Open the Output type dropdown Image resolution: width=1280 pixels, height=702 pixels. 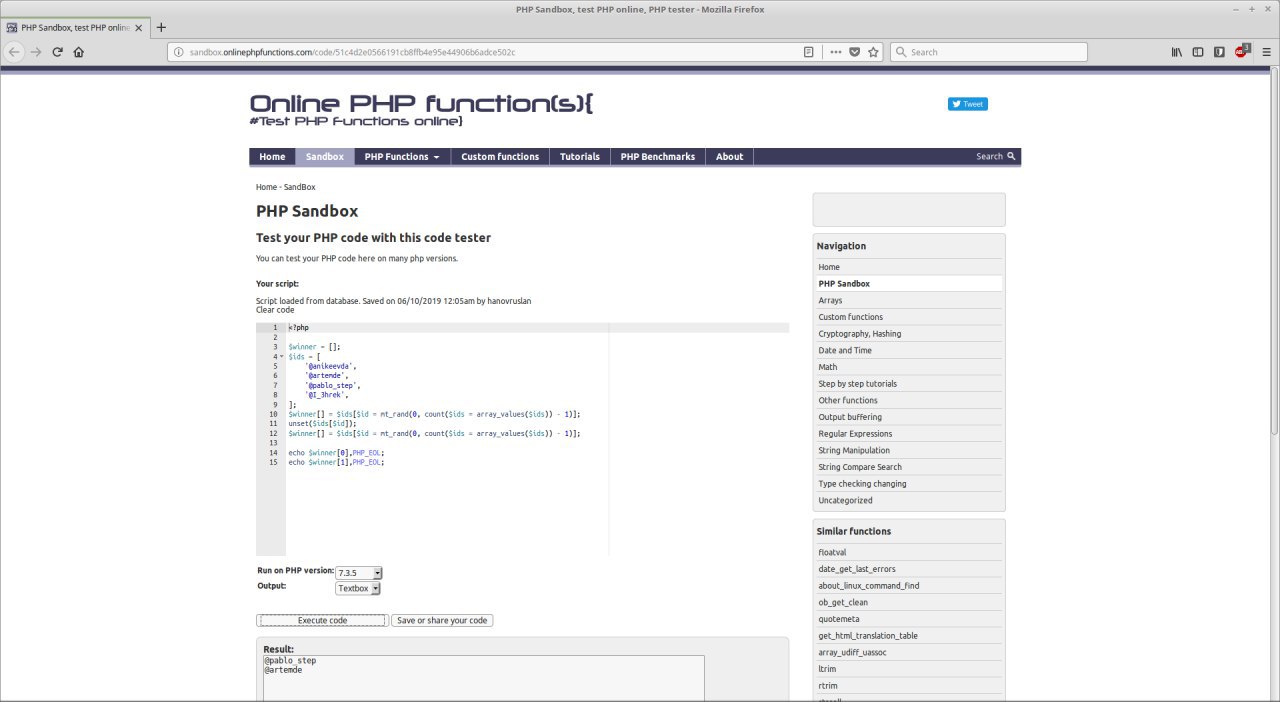(x=359, y=589)
